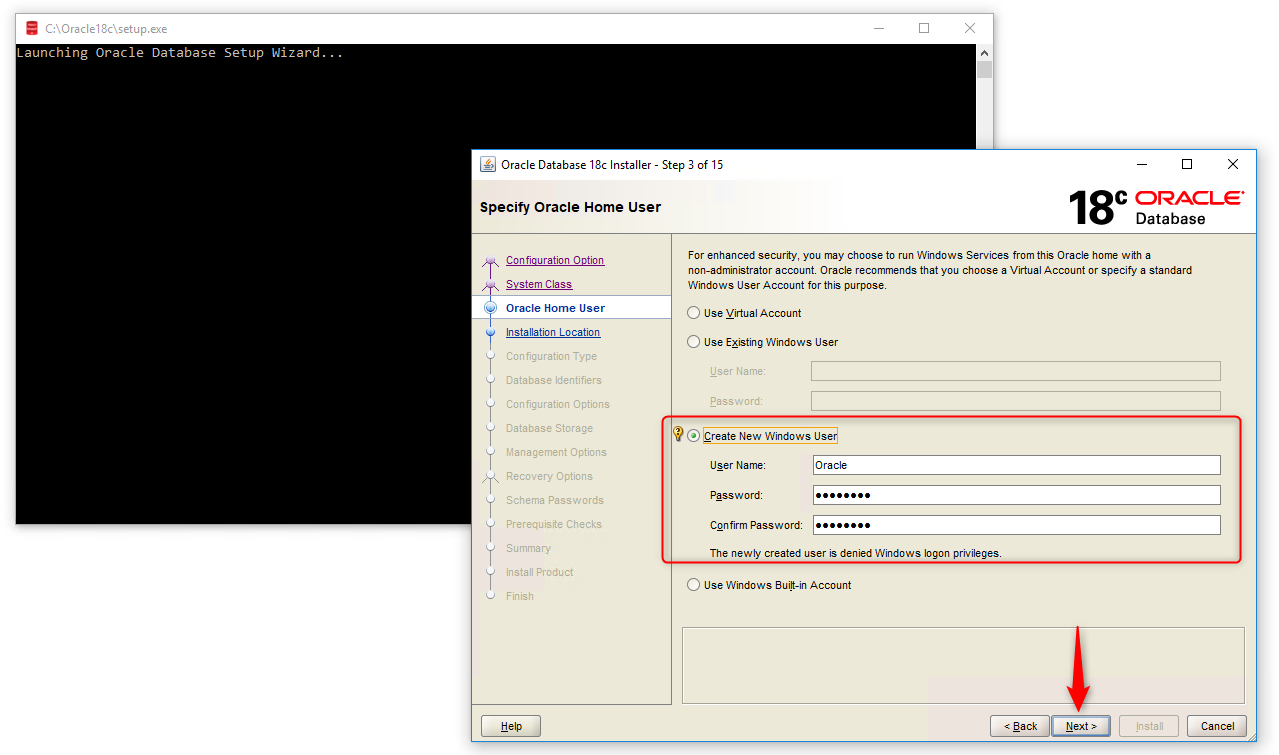Image resolution: width=1279 pixels, height=755 pixels.
Task: Click the 'Specify Oracle Home User' heading
Action: point(570,207)
